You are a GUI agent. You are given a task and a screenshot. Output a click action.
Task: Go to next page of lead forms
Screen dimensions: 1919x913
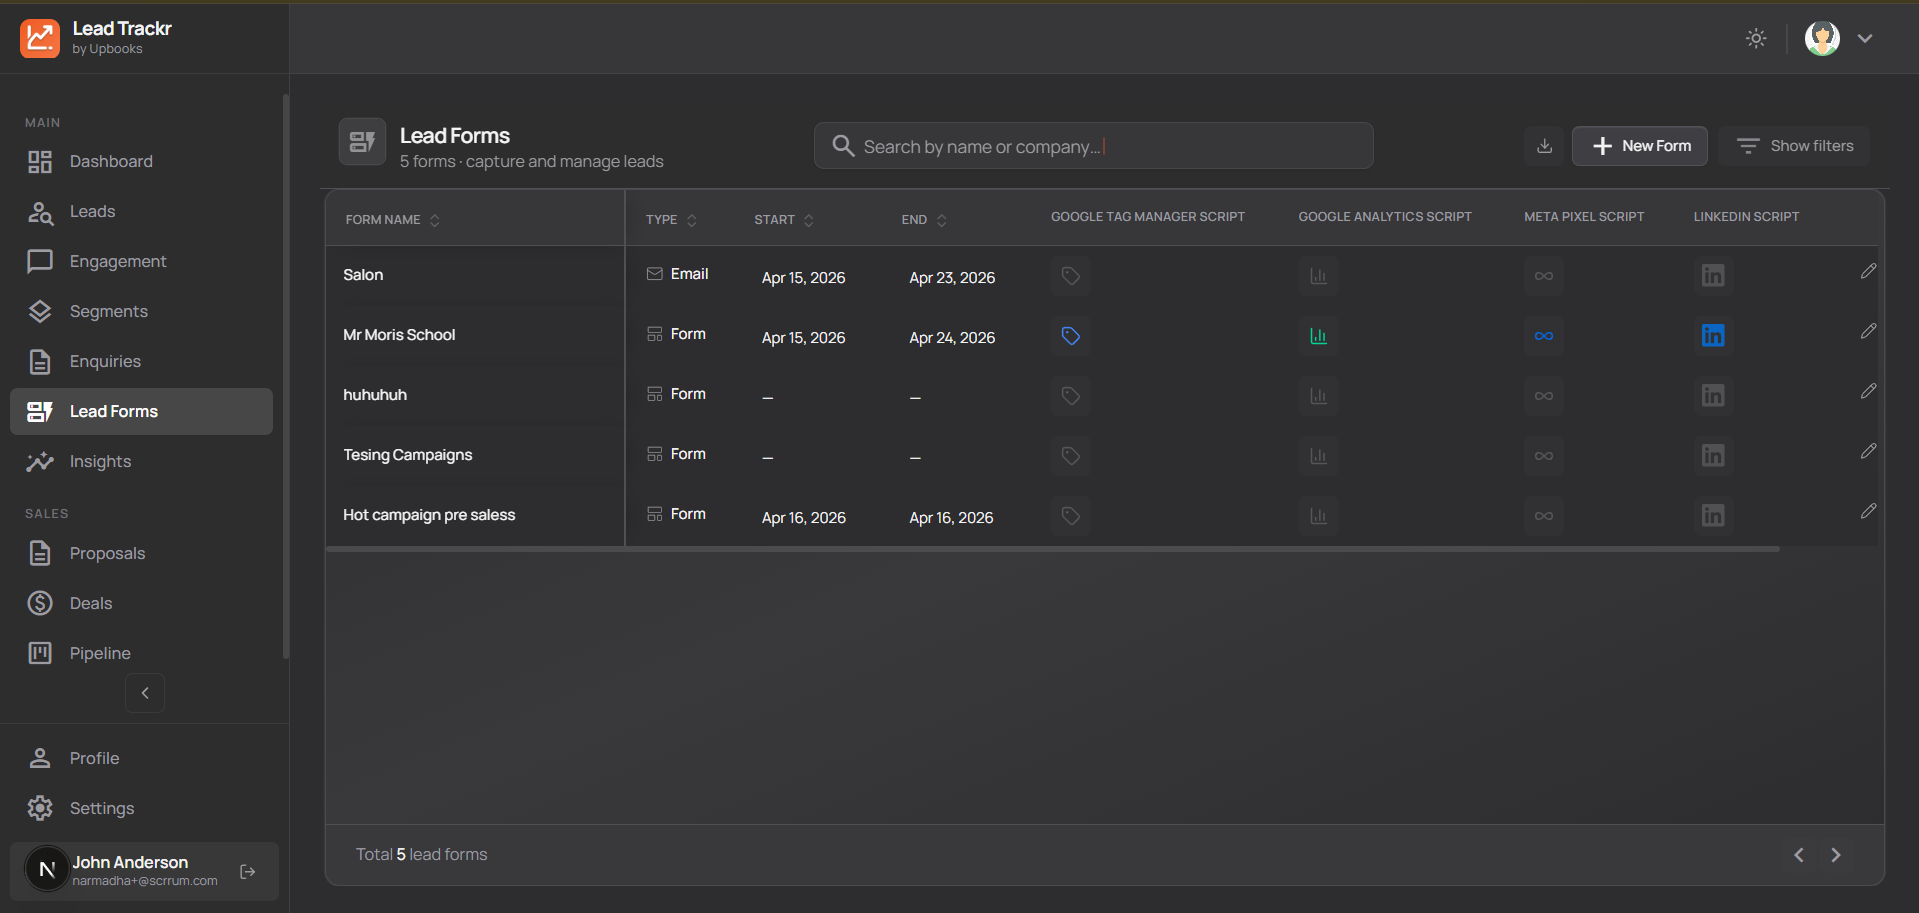tap(1835, 855)
